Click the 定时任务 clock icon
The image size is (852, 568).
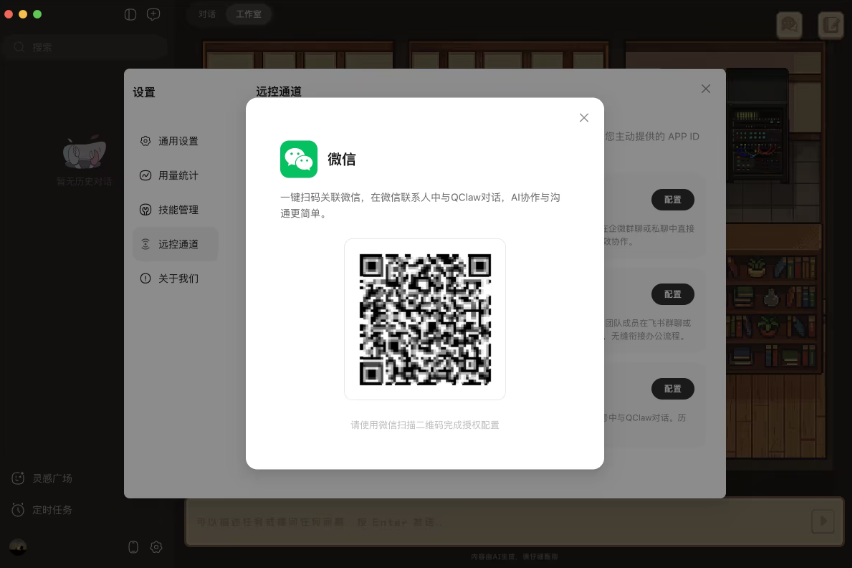tap(18, 510)
